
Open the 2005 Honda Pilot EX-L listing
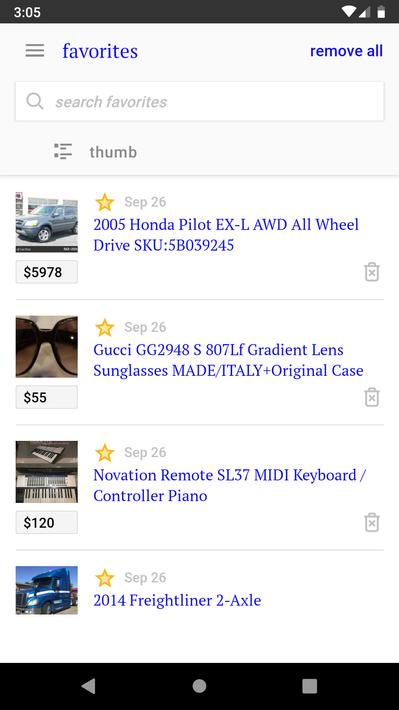226,235
